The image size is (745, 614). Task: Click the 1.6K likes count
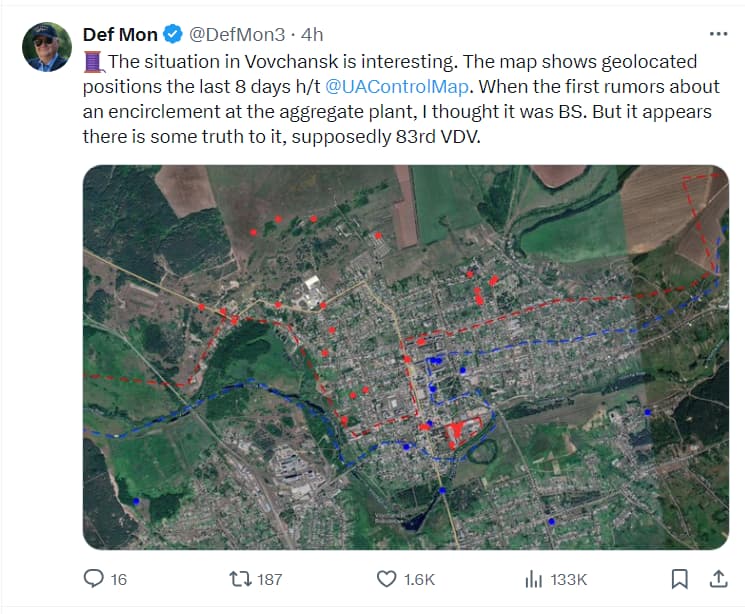[419, 579]
